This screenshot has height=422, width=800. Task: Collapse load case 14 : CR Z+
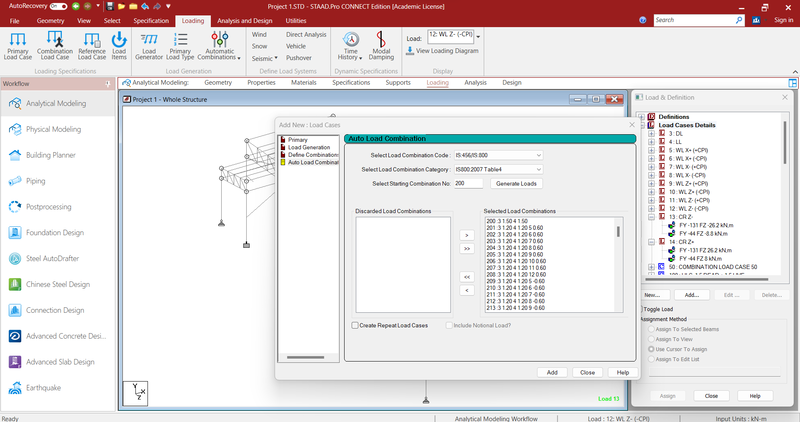pos(652,242)
